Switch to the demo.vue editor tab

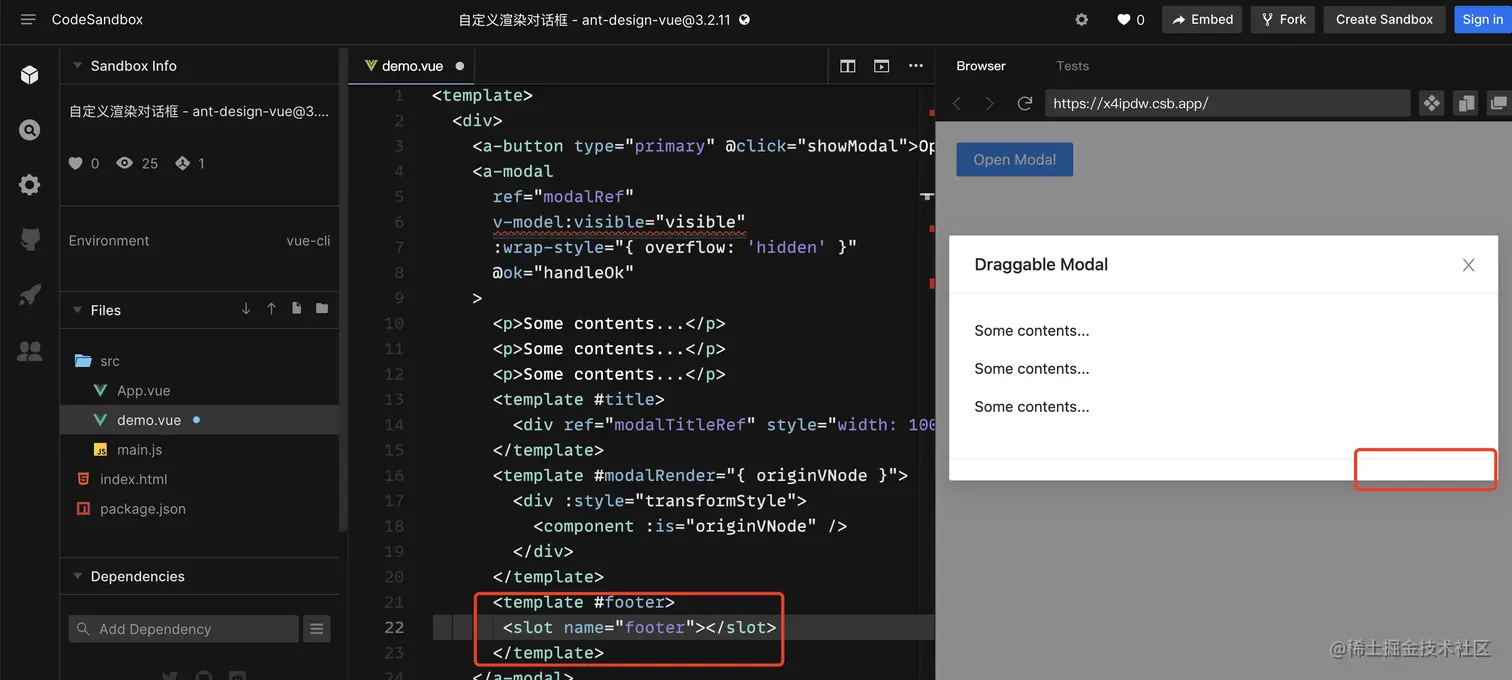point(412,66)
